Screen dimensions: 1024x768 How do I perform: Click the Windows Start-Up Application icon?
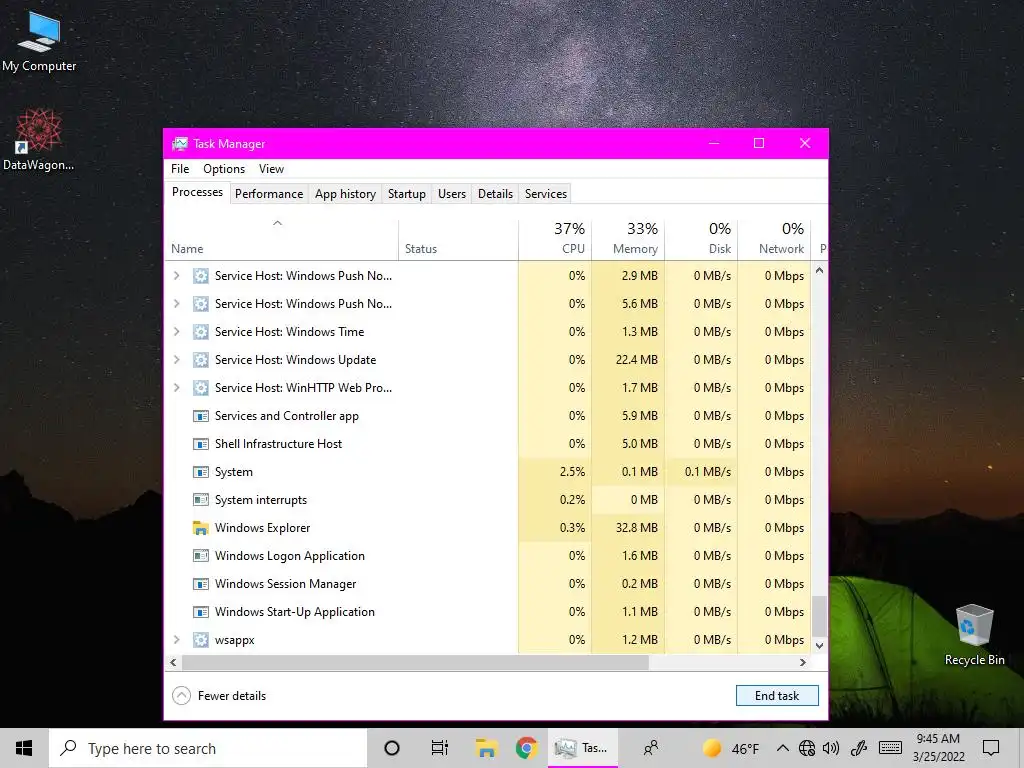coord(200,612)
